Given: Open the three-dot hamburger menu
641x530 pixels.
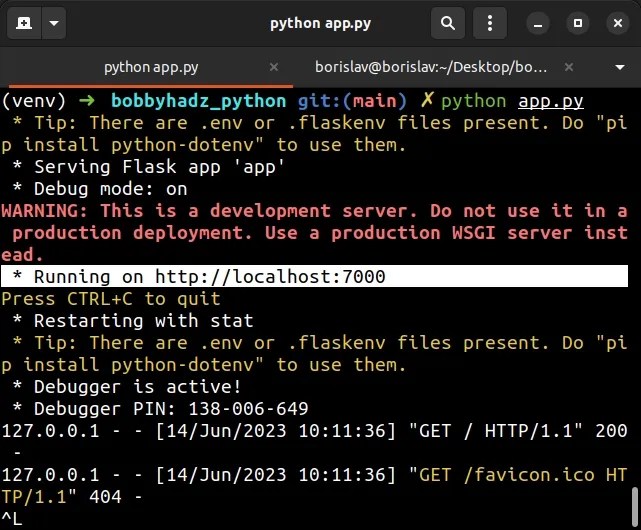Looking at the screenshot, I should pos(490,23).
